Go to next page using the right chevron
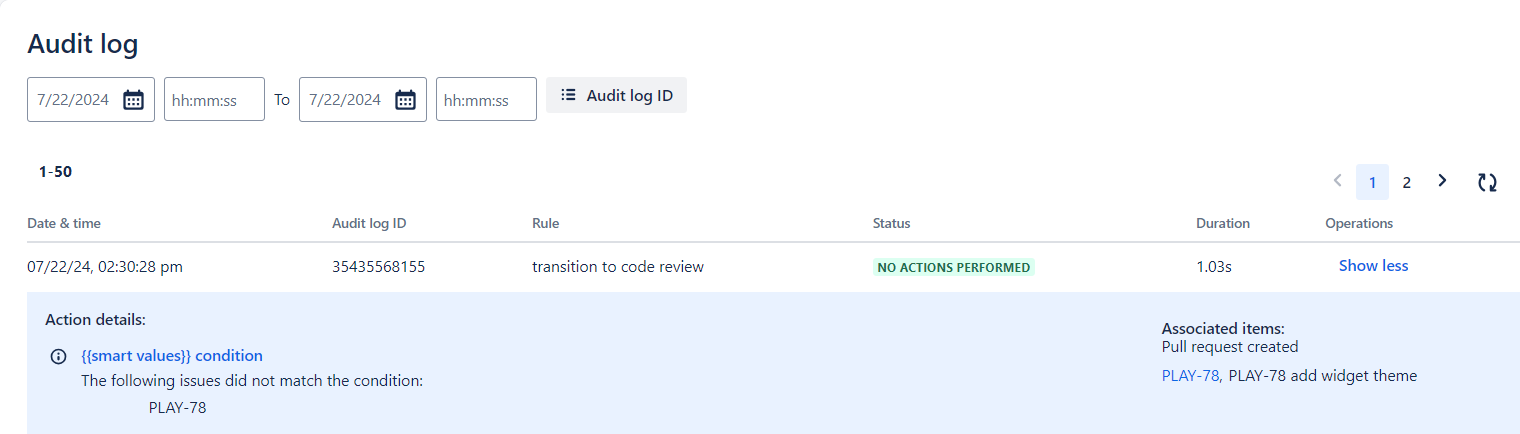1520x434 pixels. point(1442,181)
